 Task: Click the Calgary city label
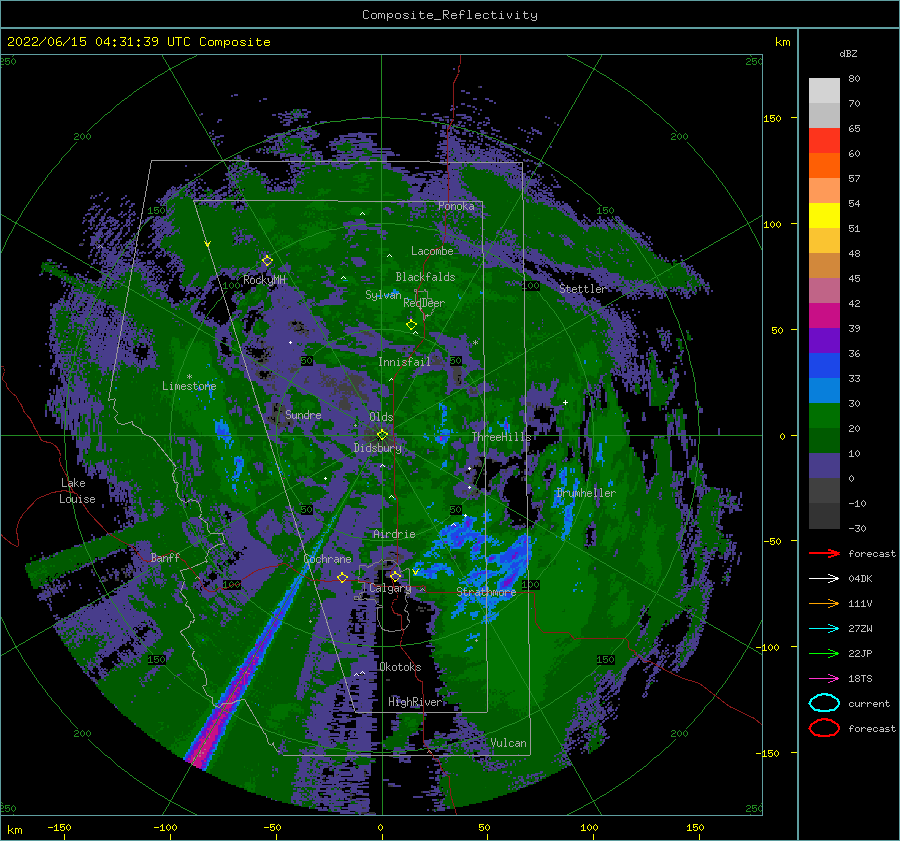(390, 588)
